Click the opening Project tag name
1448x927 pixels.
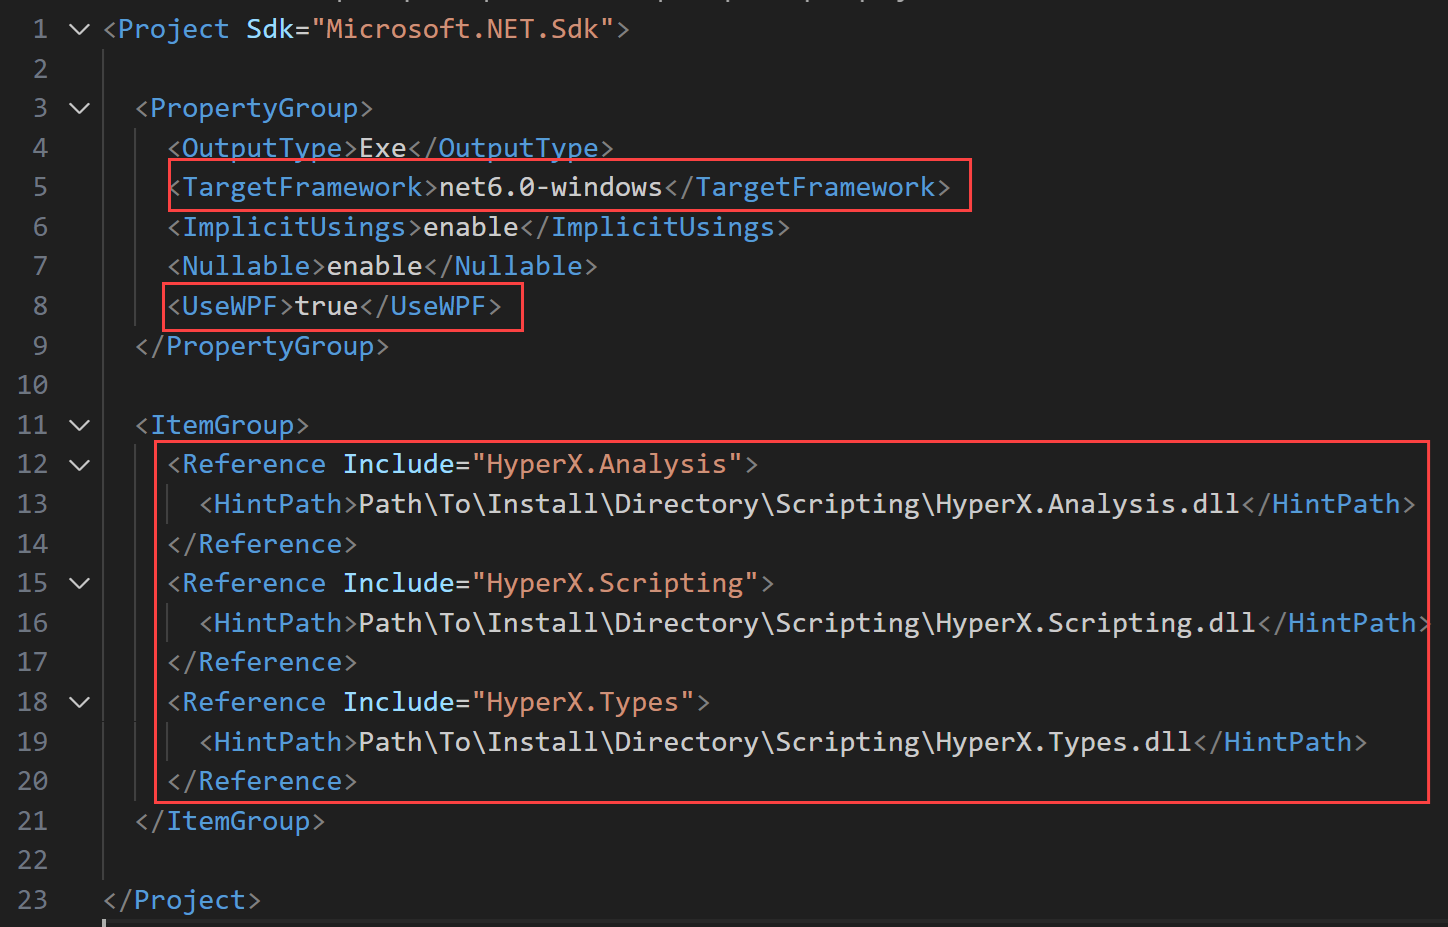(174, 29)
